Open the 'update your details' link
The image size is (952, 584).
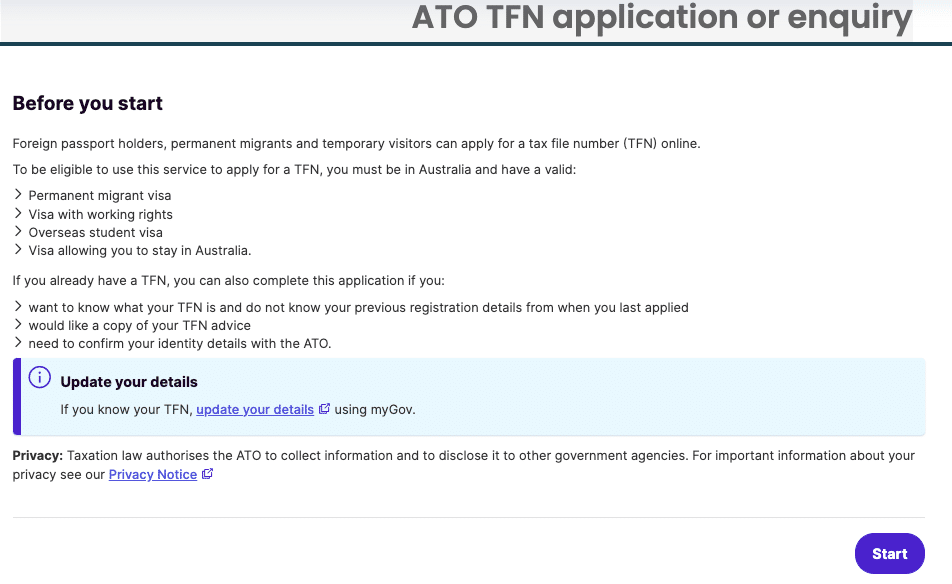click(x=255, y=409)
